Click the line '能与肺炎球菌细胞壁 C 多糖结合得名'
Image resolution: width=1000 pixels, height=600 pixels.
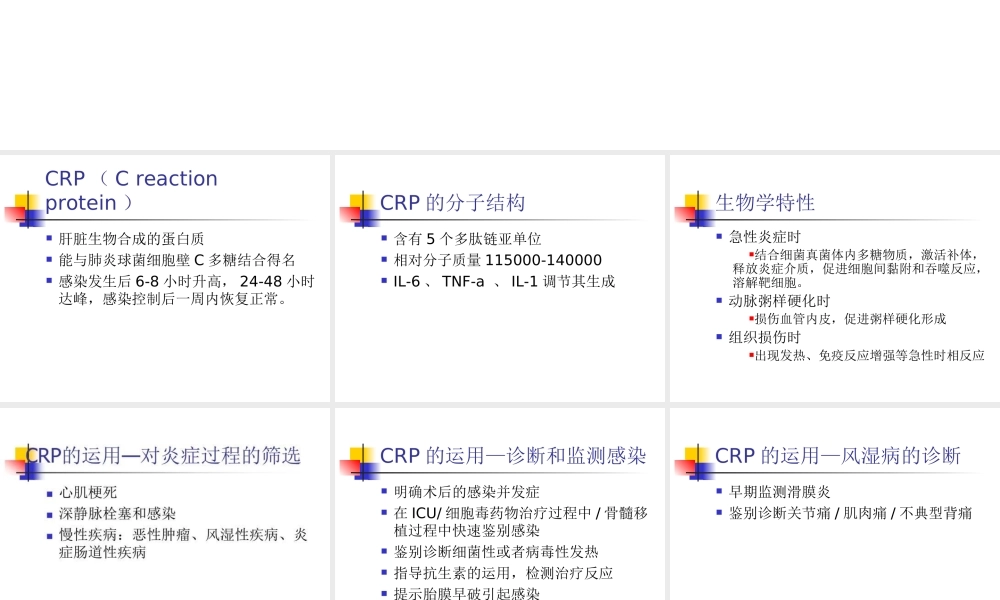(177, 260)
